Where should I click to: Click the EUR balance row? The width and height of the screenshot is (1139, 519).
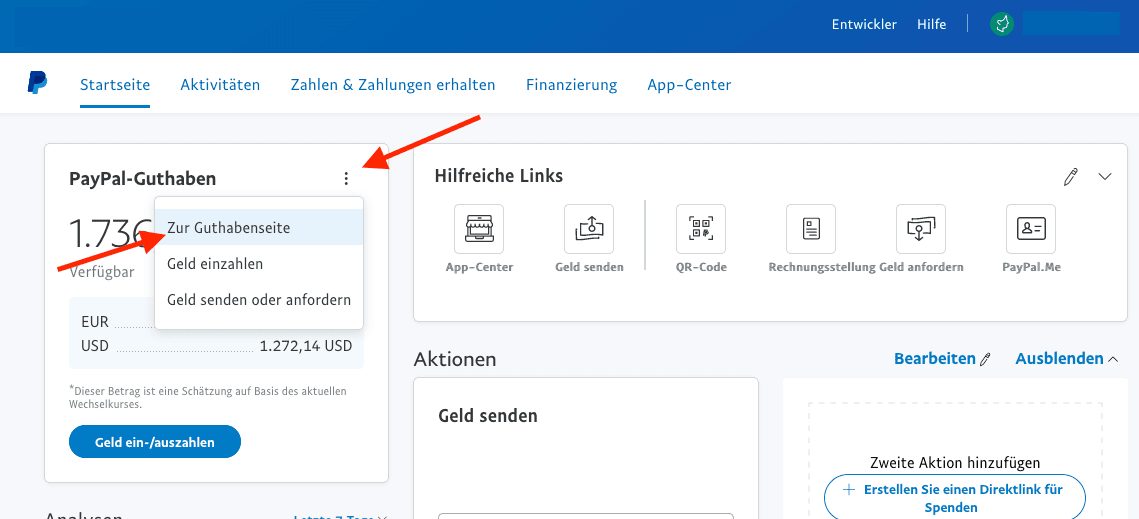(x=117, y=322)
